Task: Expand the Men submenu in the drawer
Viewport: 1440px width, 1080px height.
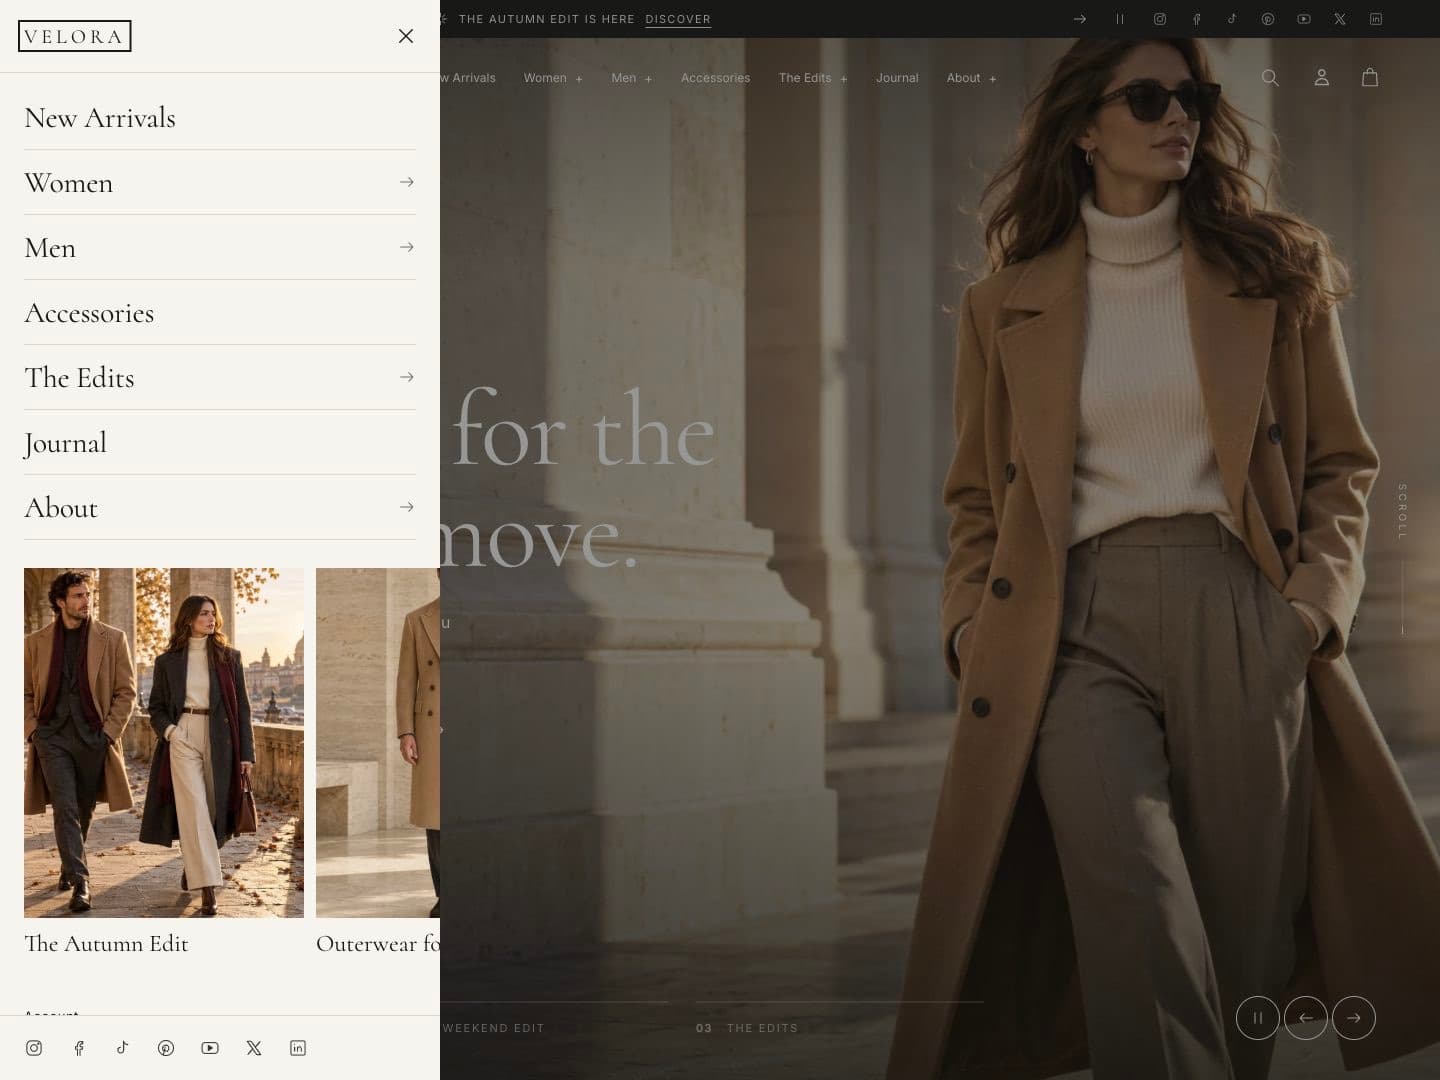Action: click(x=406, y=247)
